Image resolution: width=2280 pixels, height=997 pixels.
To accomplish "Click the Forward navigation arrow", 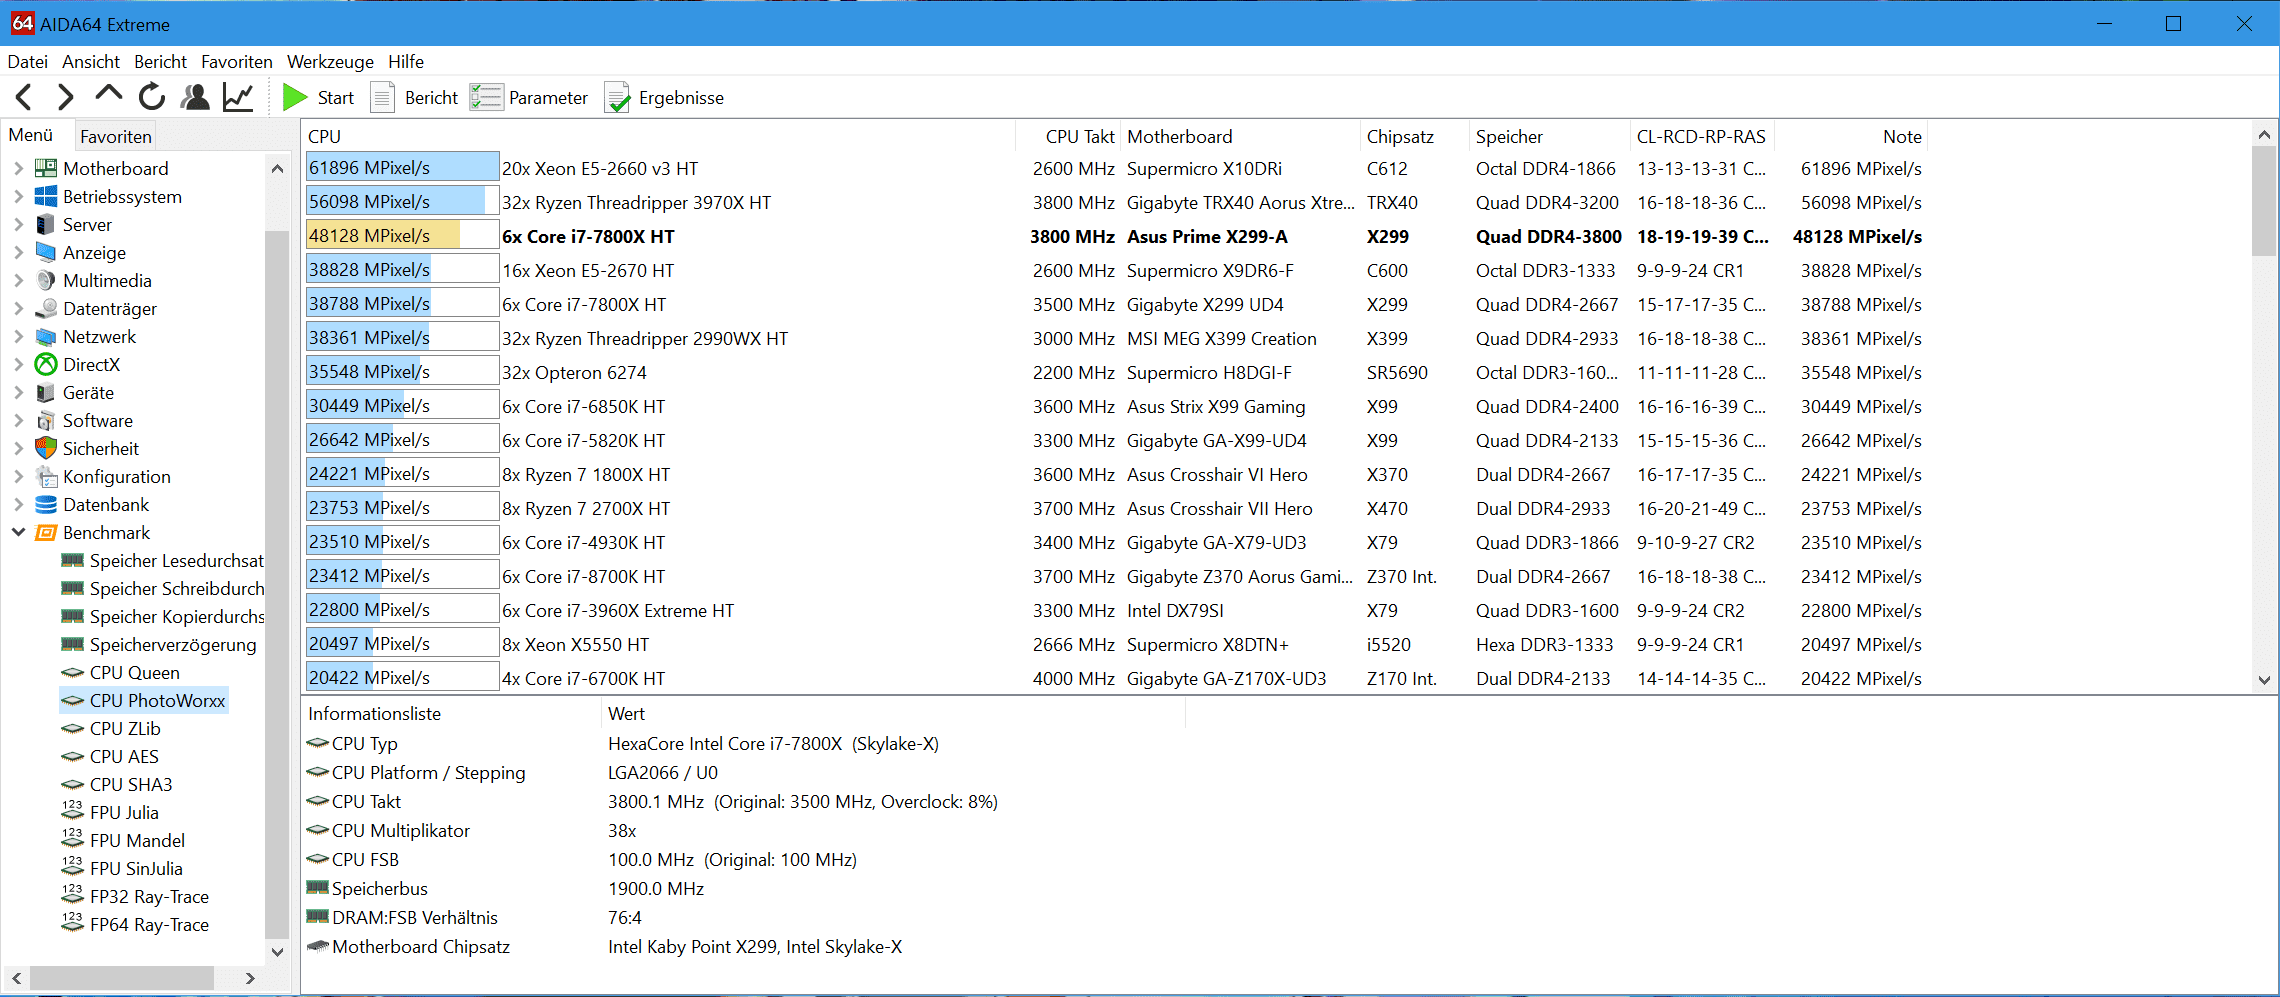I will (66, 97).
